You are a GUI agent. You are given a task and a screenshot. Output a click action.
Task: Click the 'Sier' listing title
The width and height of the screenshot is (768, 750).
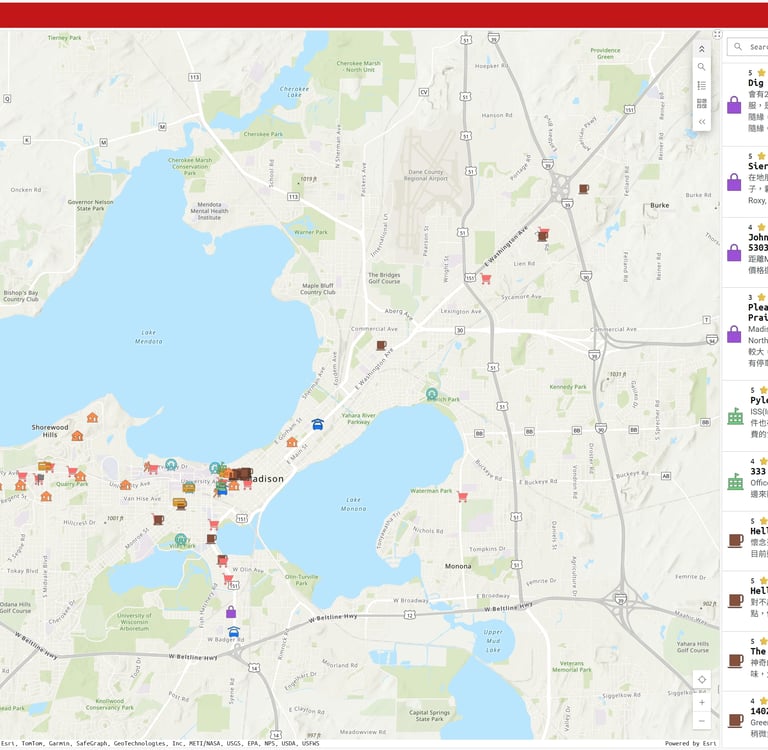758,166
